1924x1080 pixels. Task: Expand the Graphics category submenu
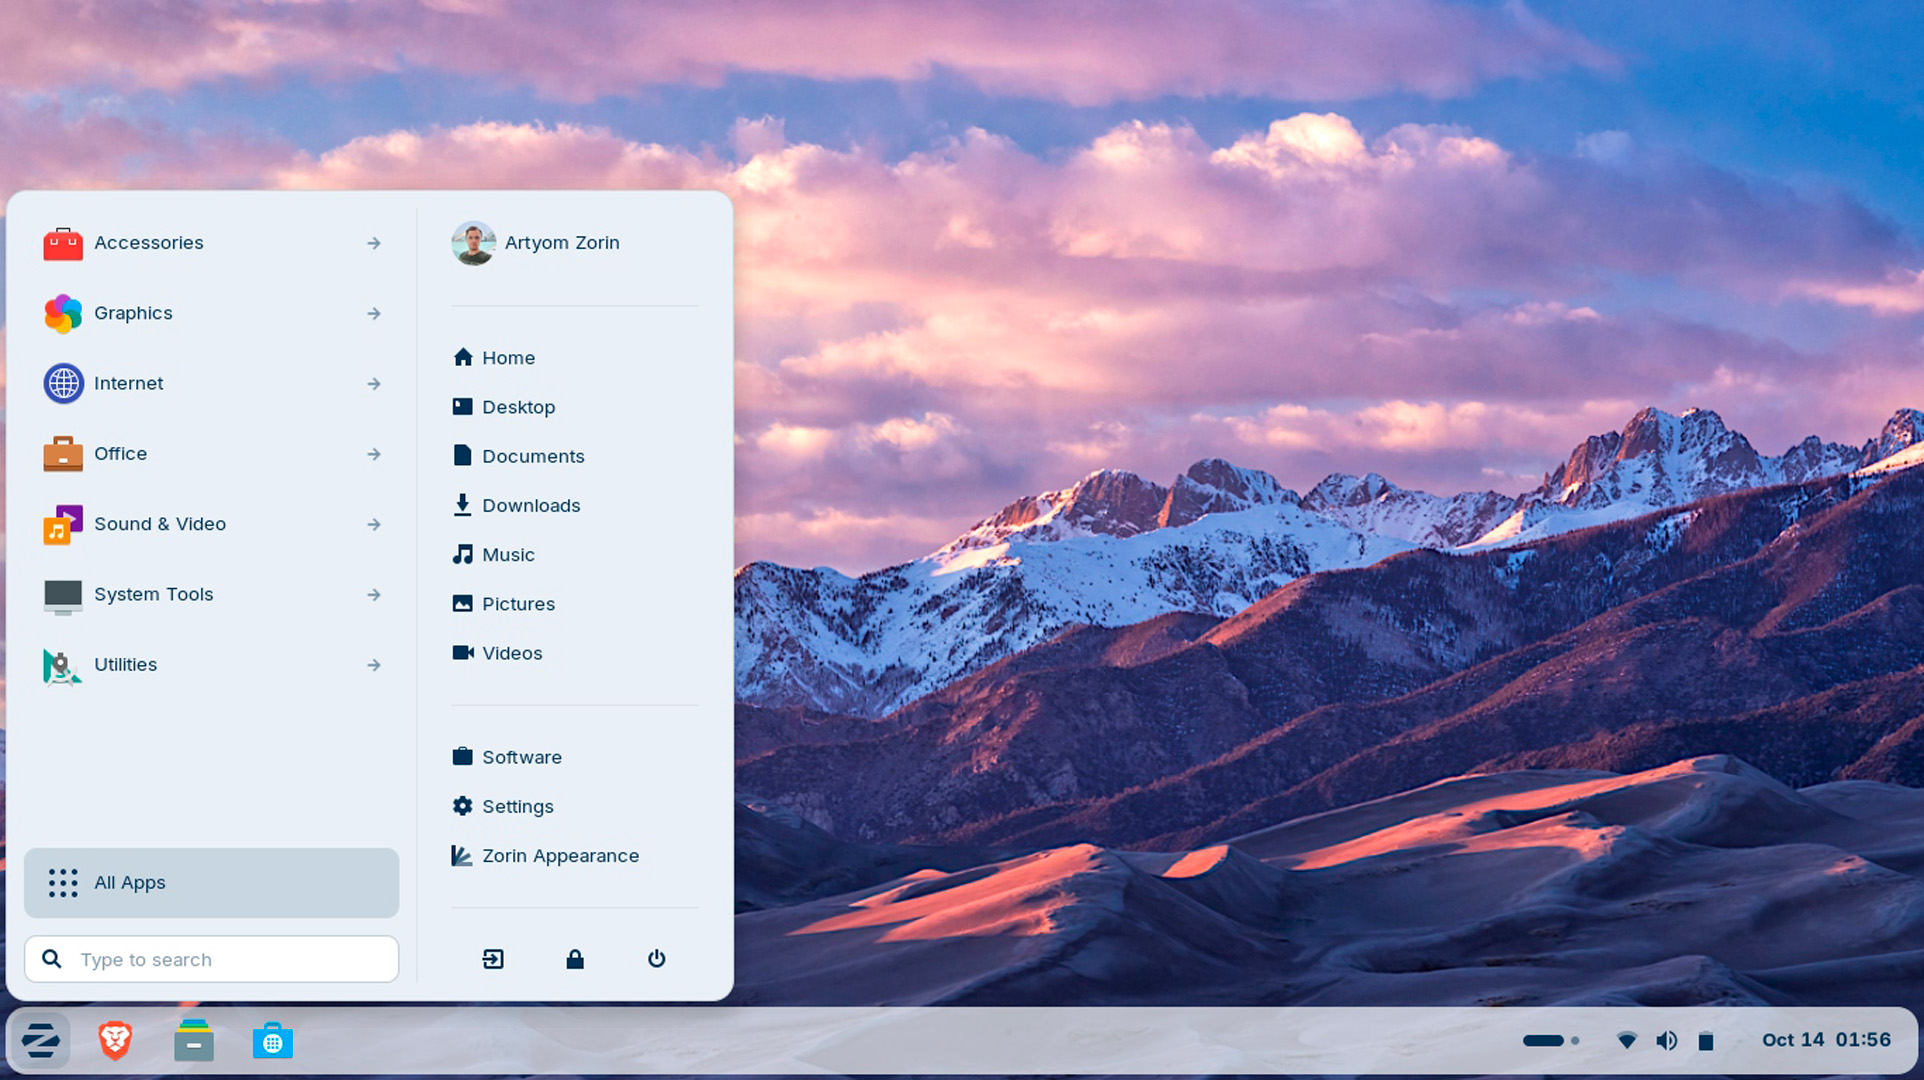(133, 313)
